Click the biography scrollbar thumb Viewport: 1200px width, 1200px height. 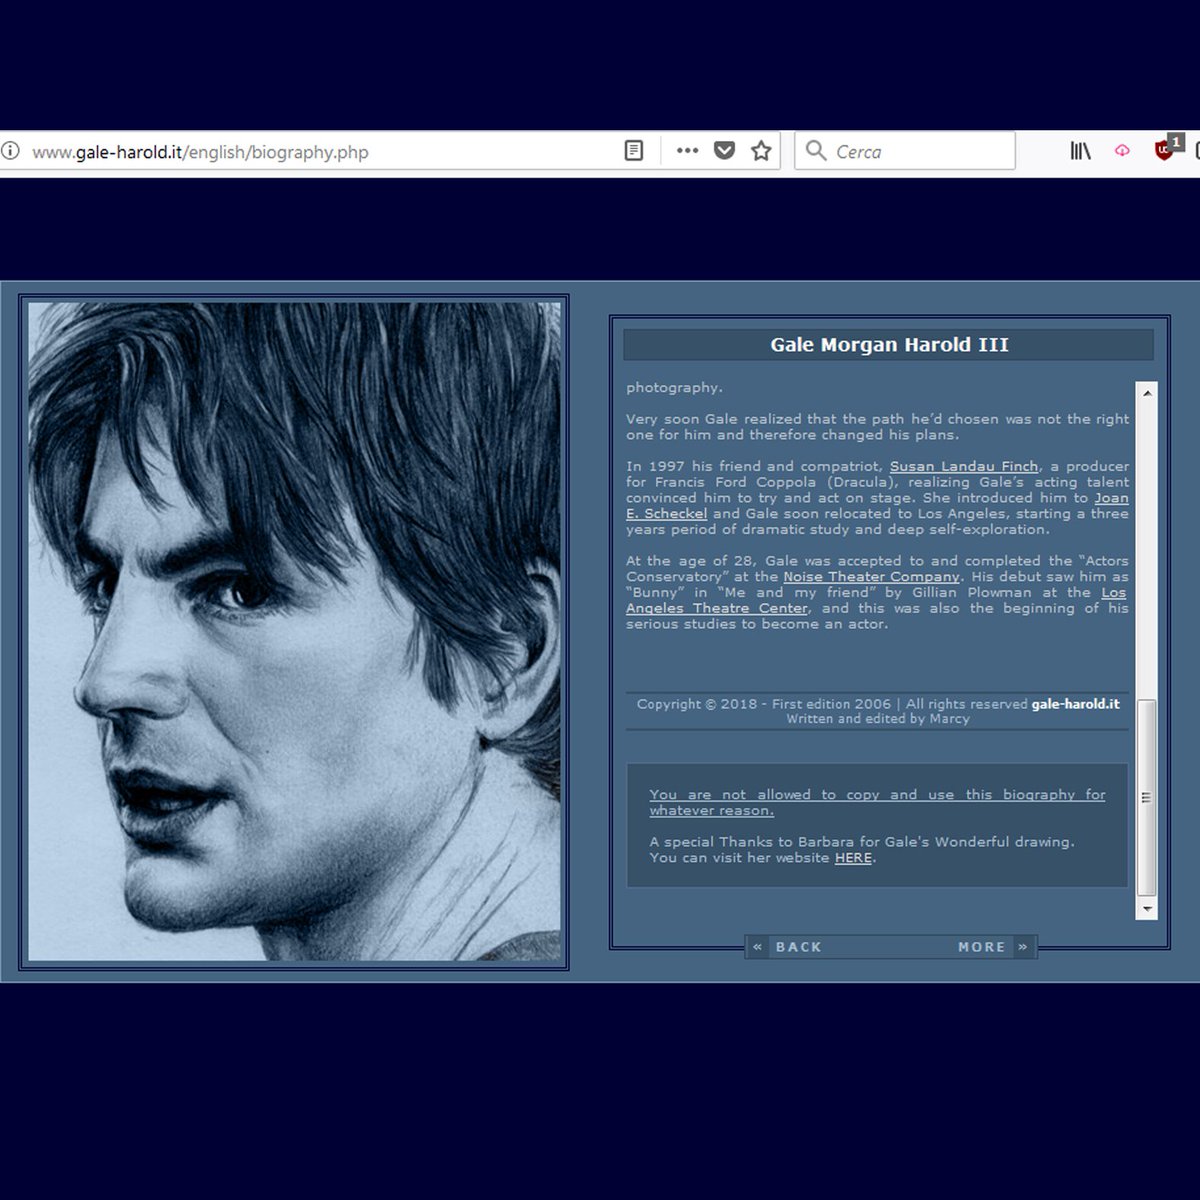click(1147, 797)
